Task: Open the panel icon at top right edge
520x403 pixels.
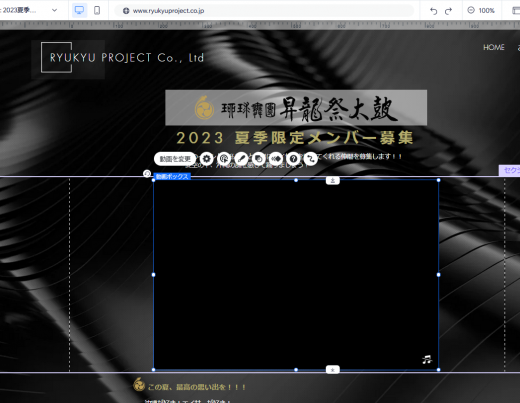Action: coord(516,10)
